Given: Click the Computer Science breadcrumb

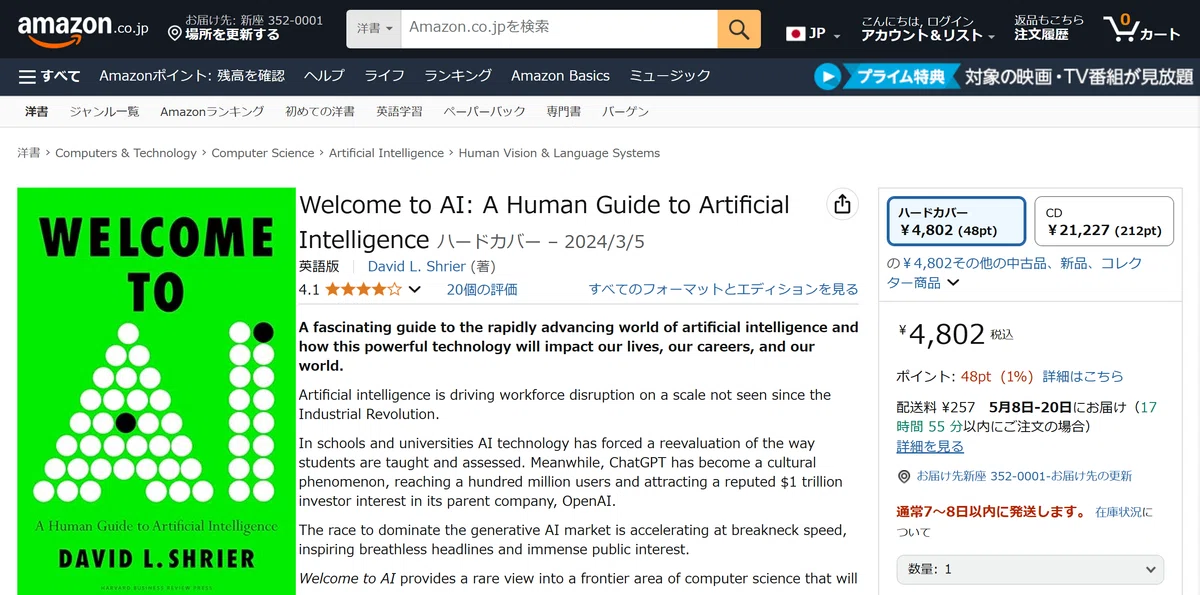Looking at the screenshot, I should pos(263,153).
